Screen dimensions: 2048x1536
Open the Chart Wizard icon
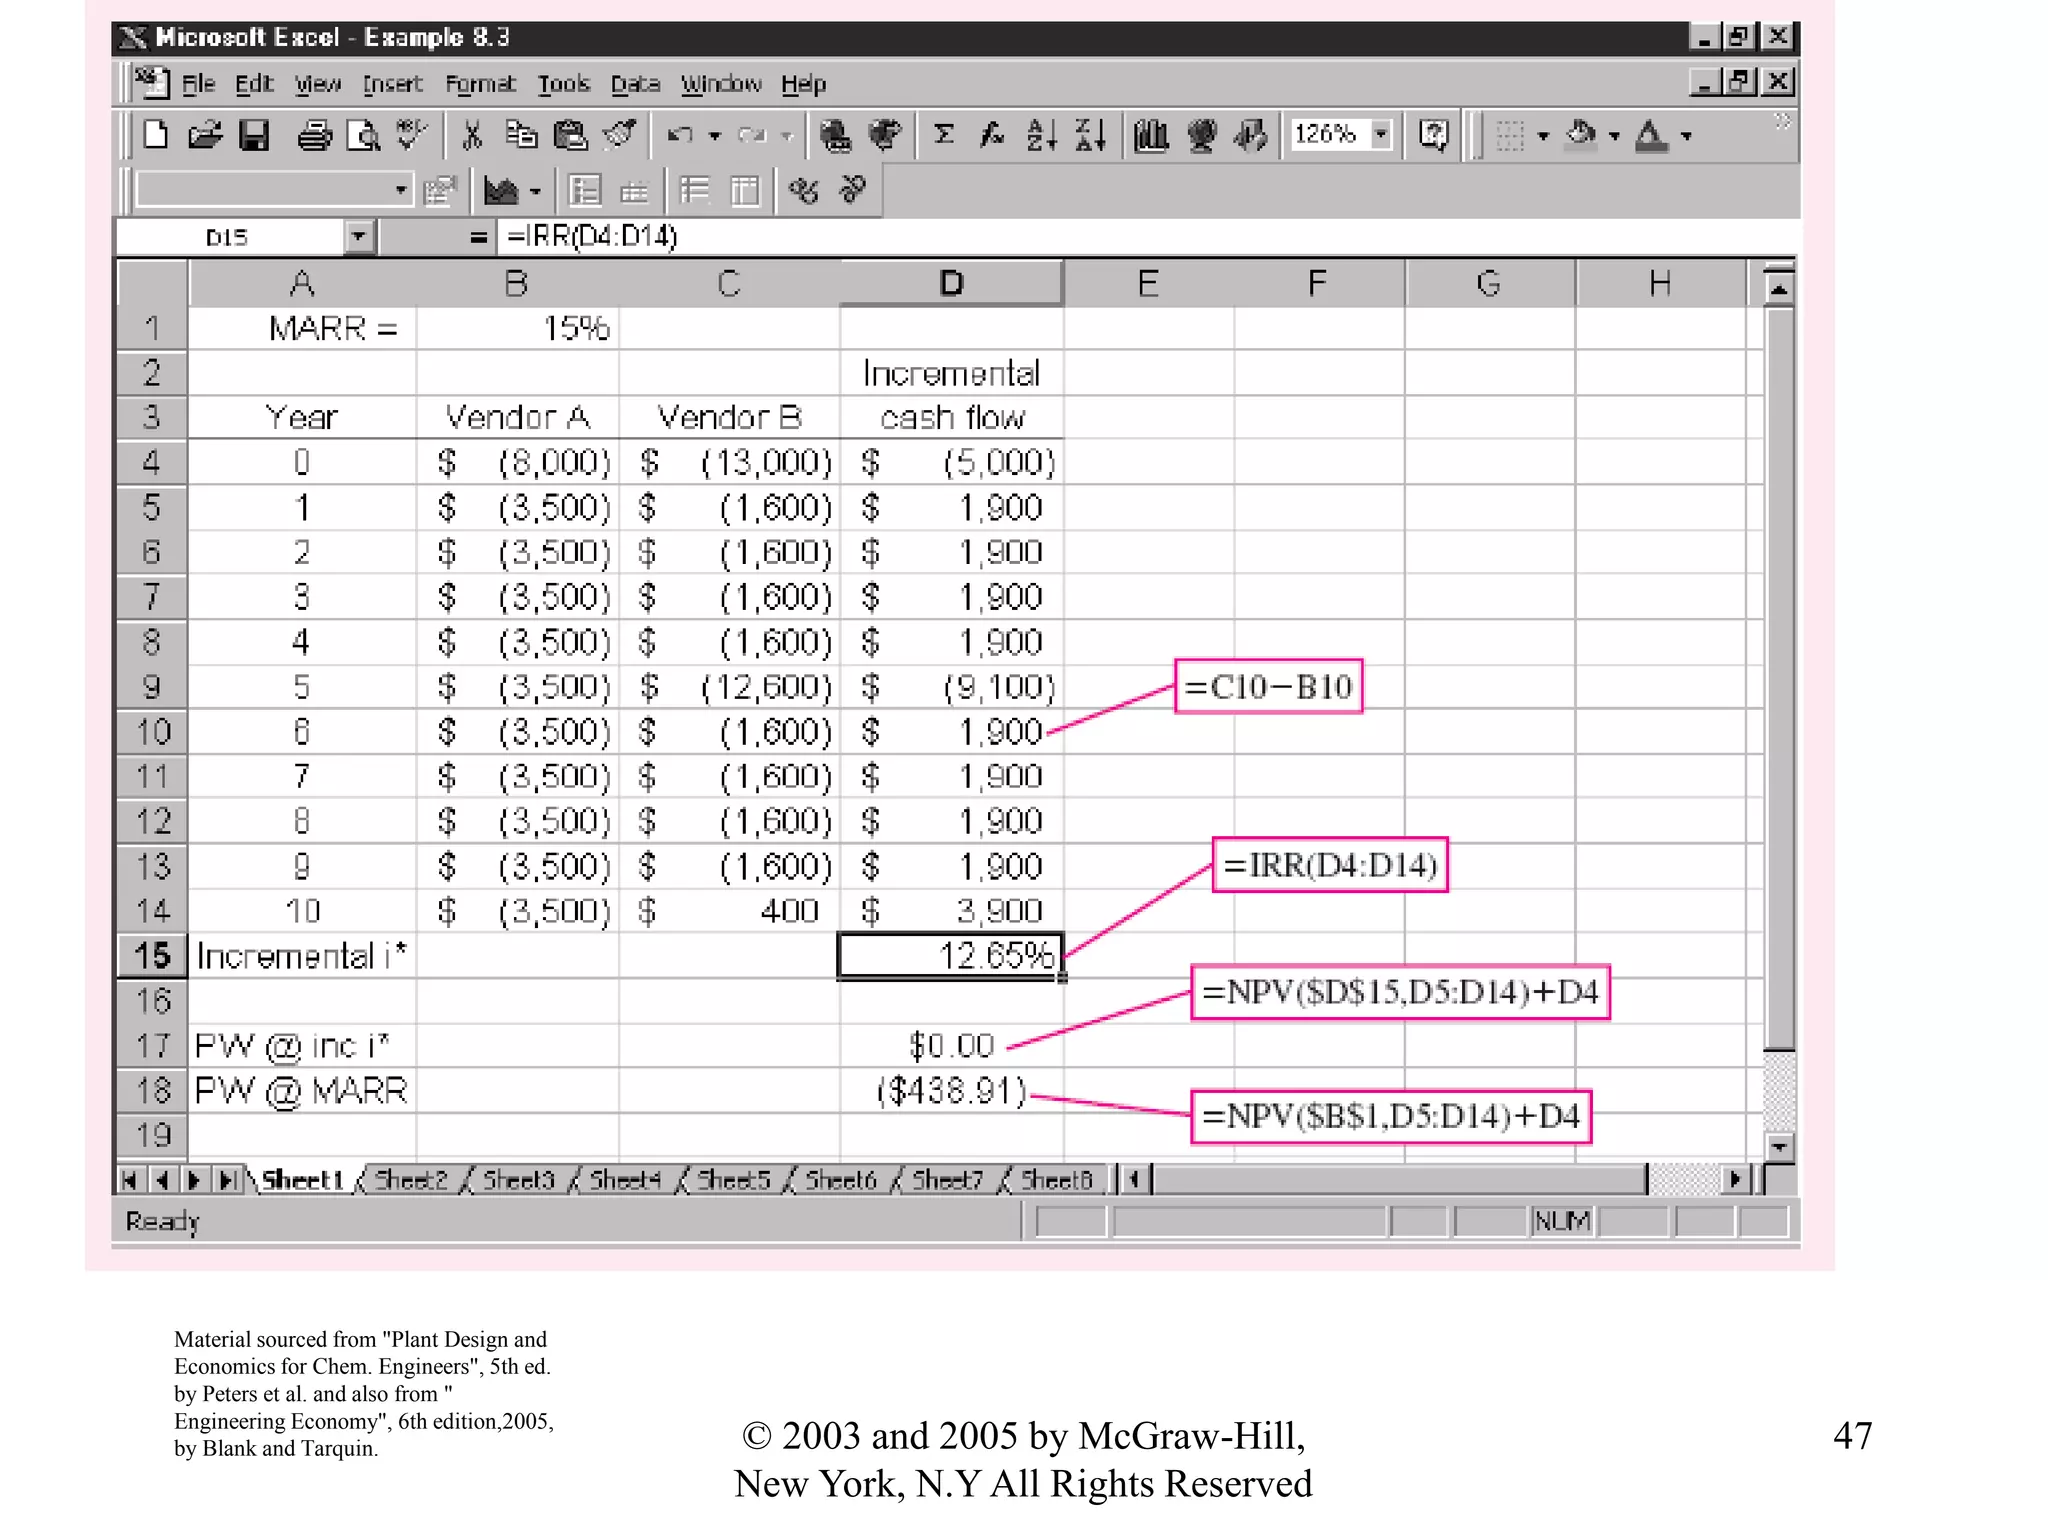point(1151,135)
